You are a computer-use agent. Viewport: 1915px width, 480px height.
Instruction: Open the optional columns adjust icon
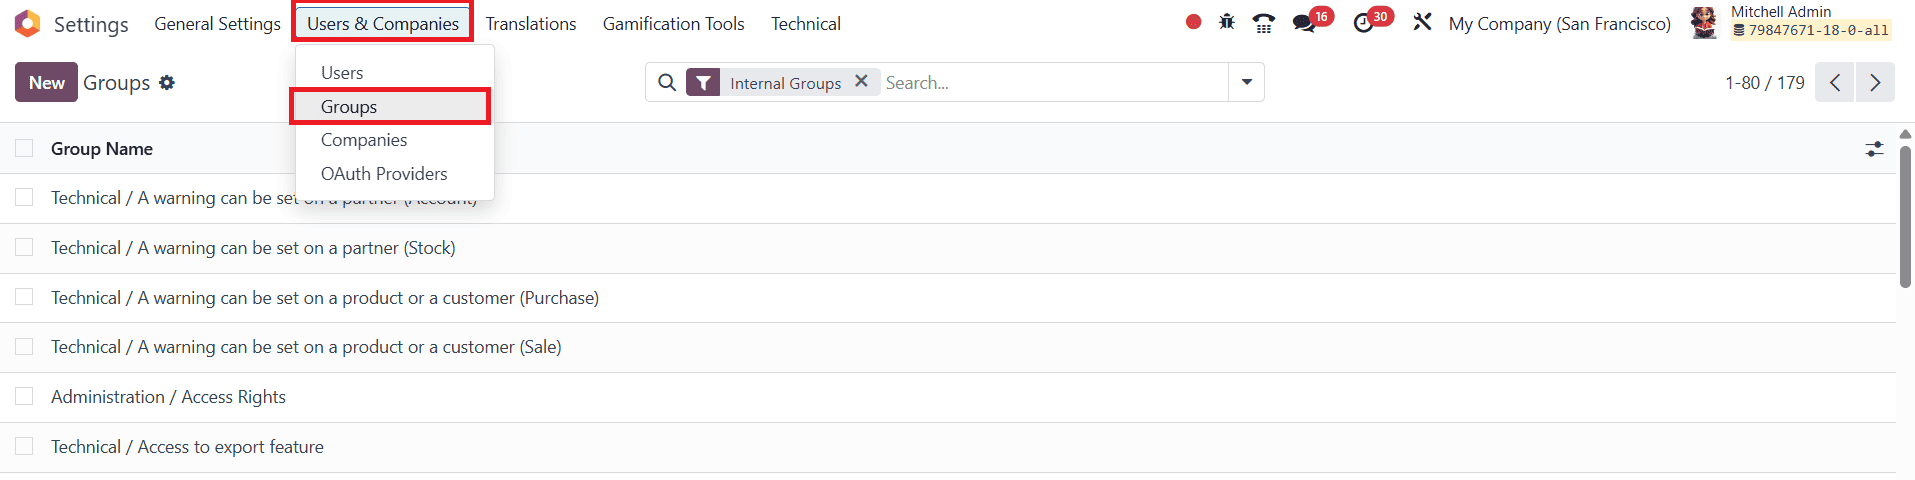point(1874,149)
